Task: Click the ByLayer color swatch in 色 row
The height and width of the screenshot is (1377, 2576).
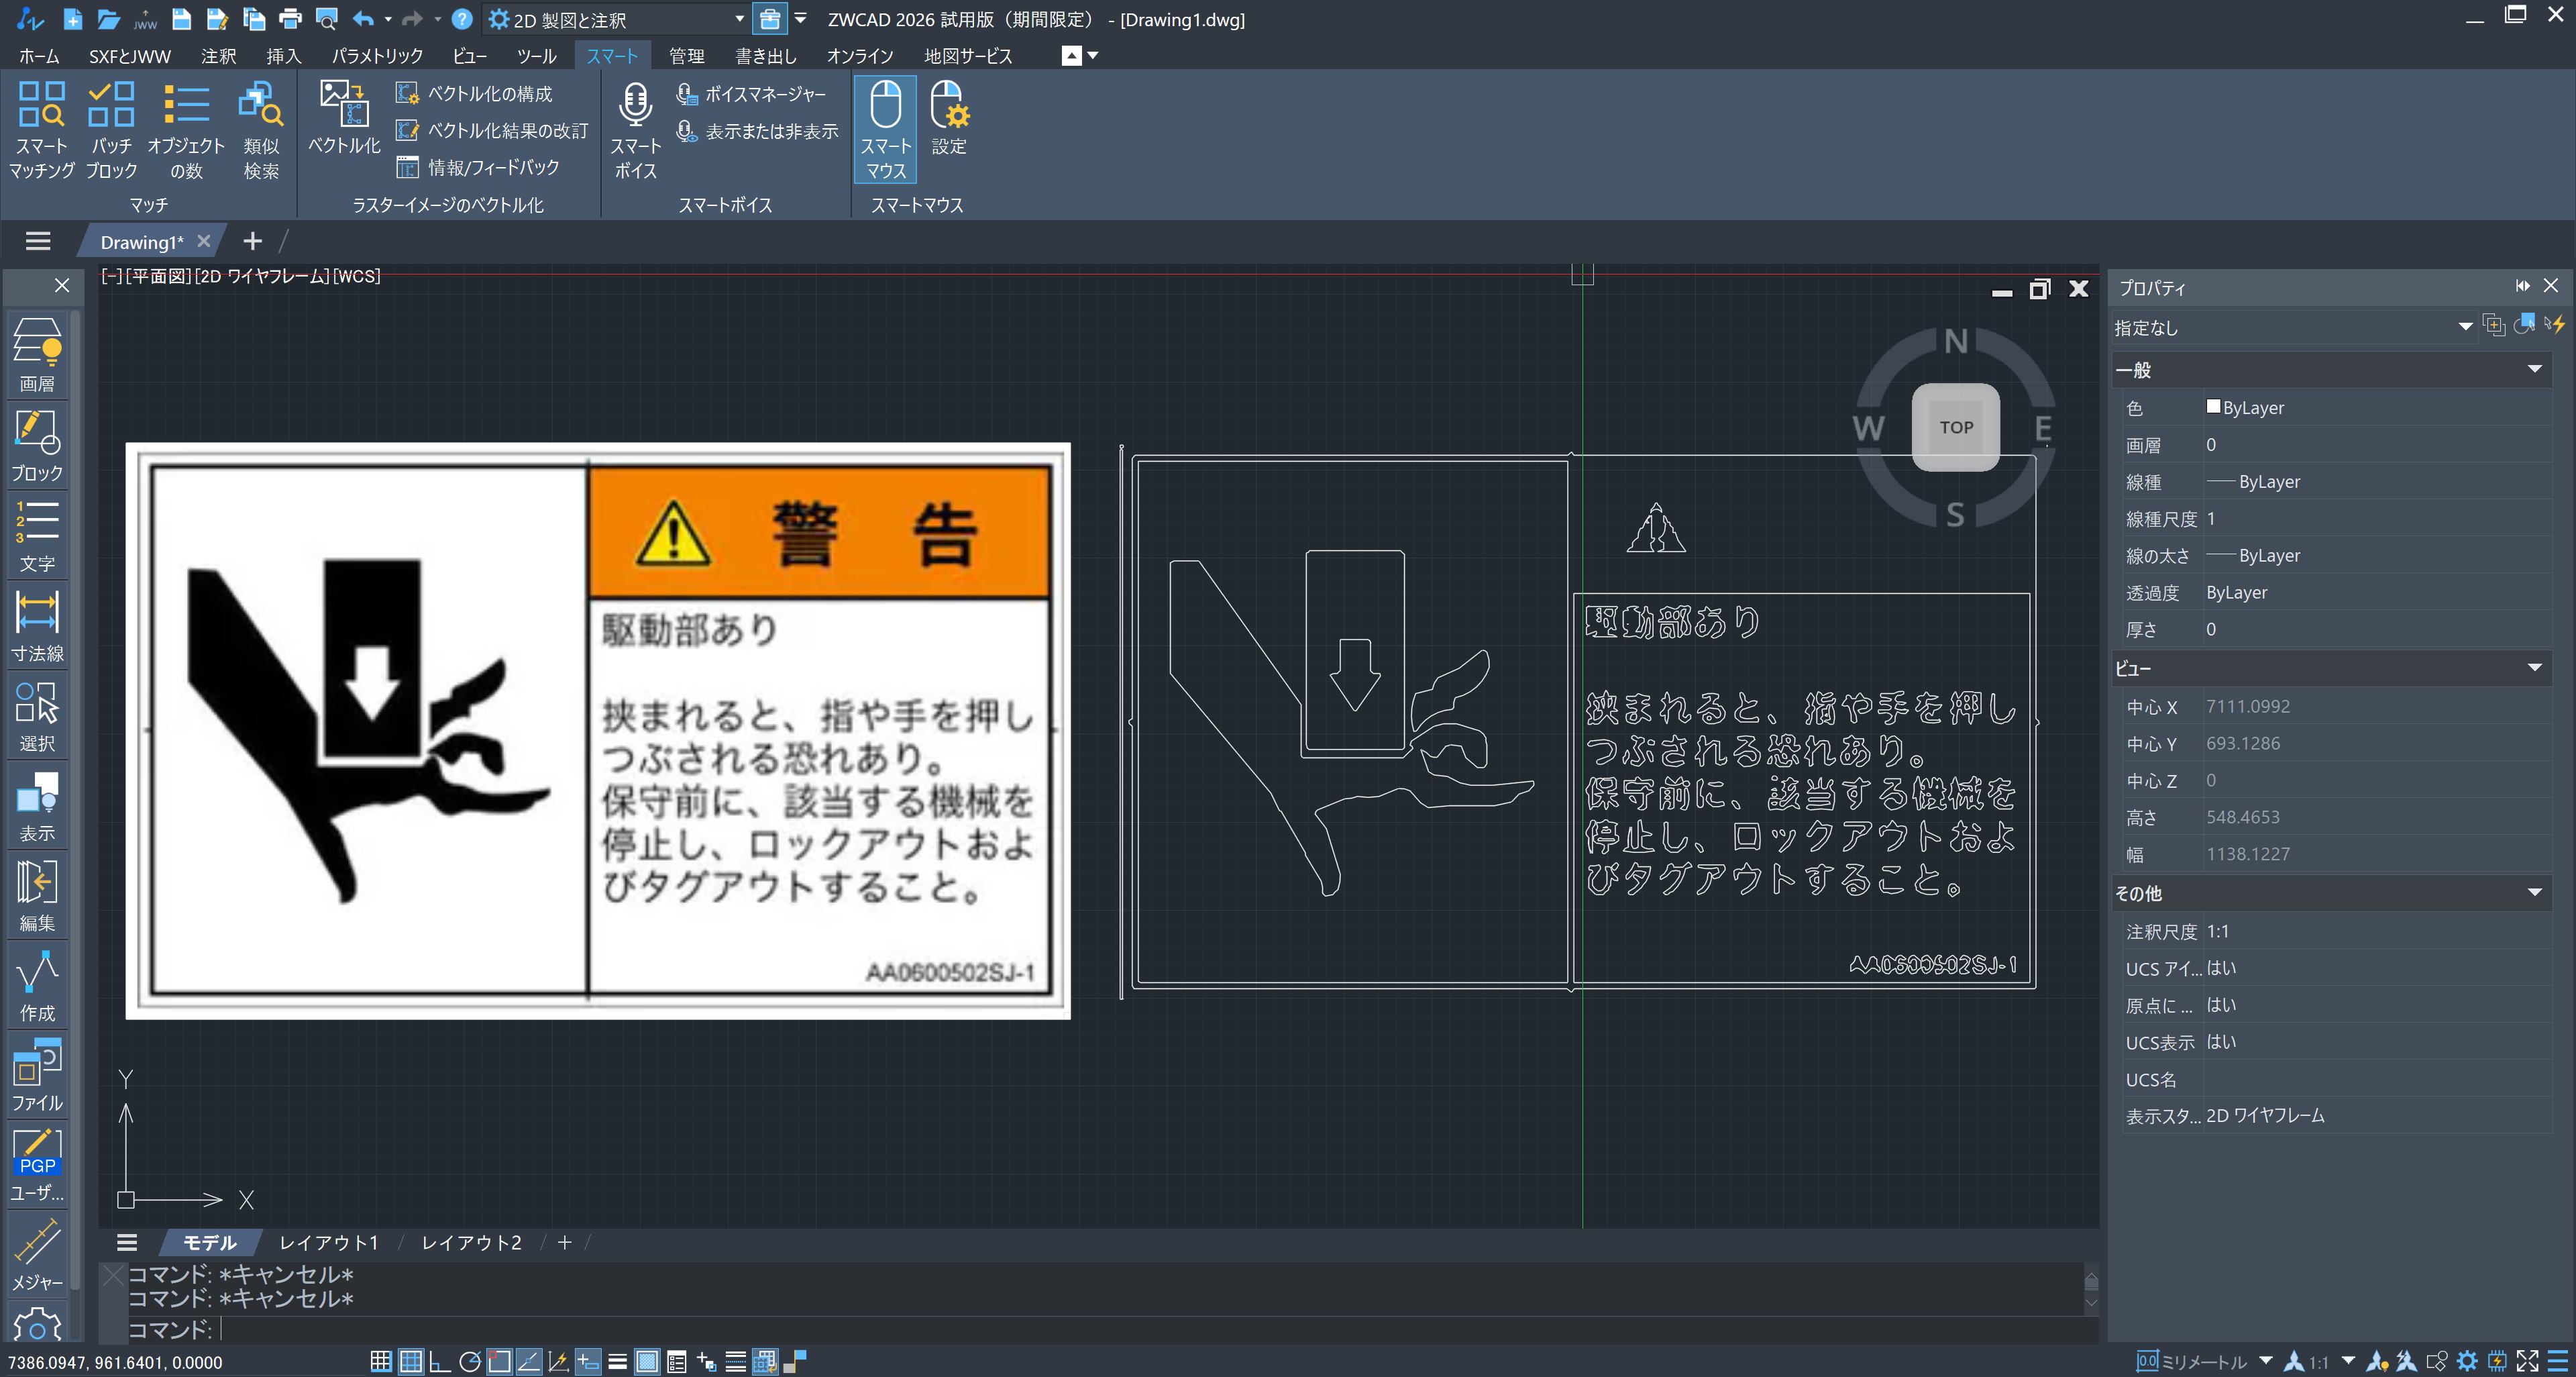Action: click(2213, 406)
